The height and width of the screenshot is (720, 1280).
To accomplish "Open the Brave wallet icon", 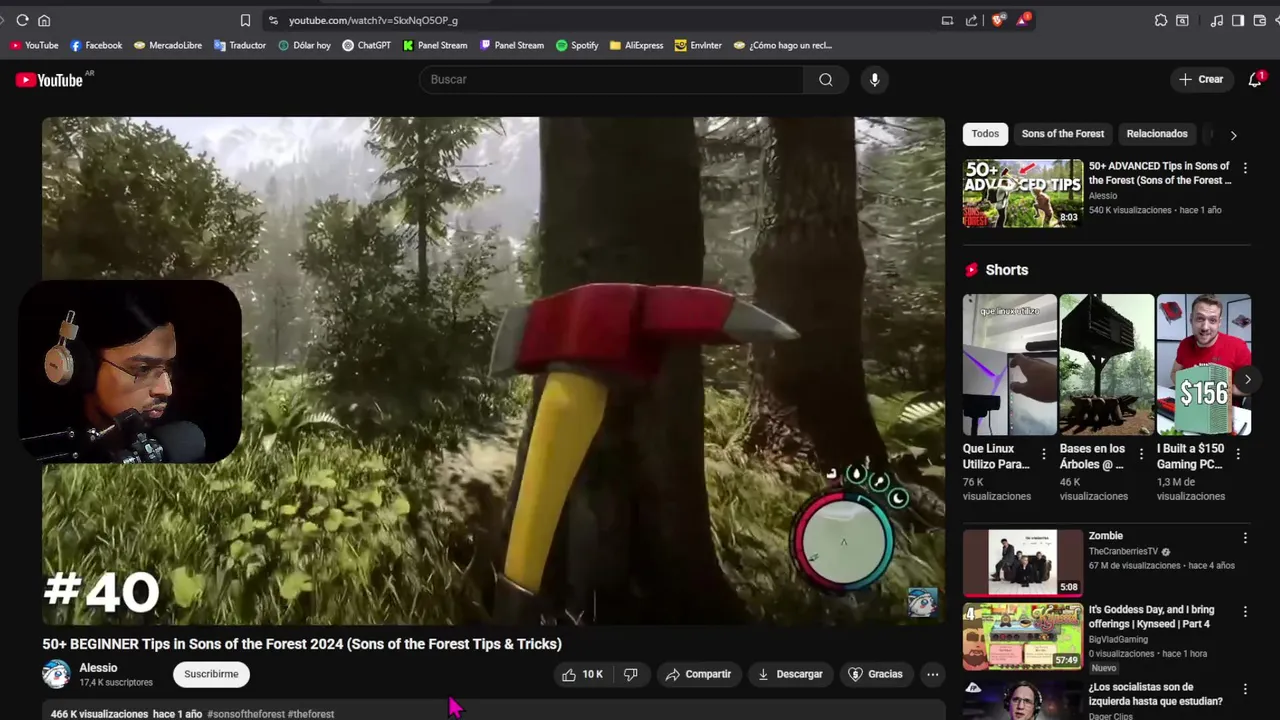I will (1259, 20).
